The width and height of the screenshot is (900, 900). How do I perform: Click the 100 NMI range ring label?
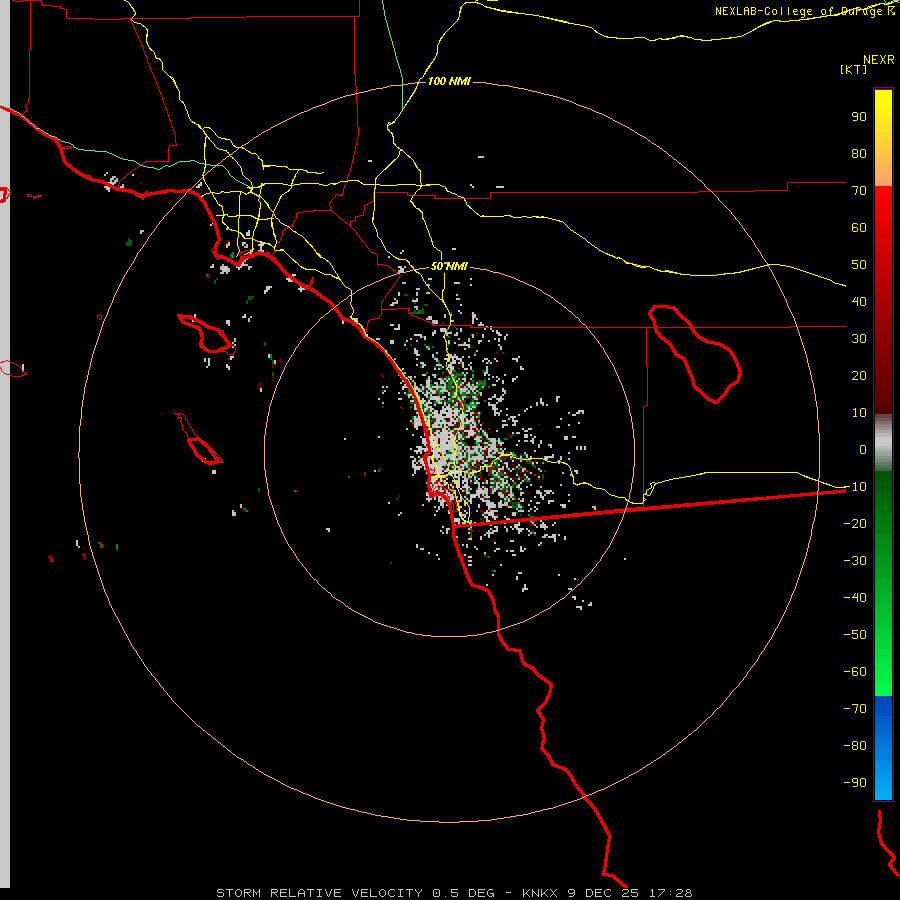pyautogui.click(x=449, y=82)
